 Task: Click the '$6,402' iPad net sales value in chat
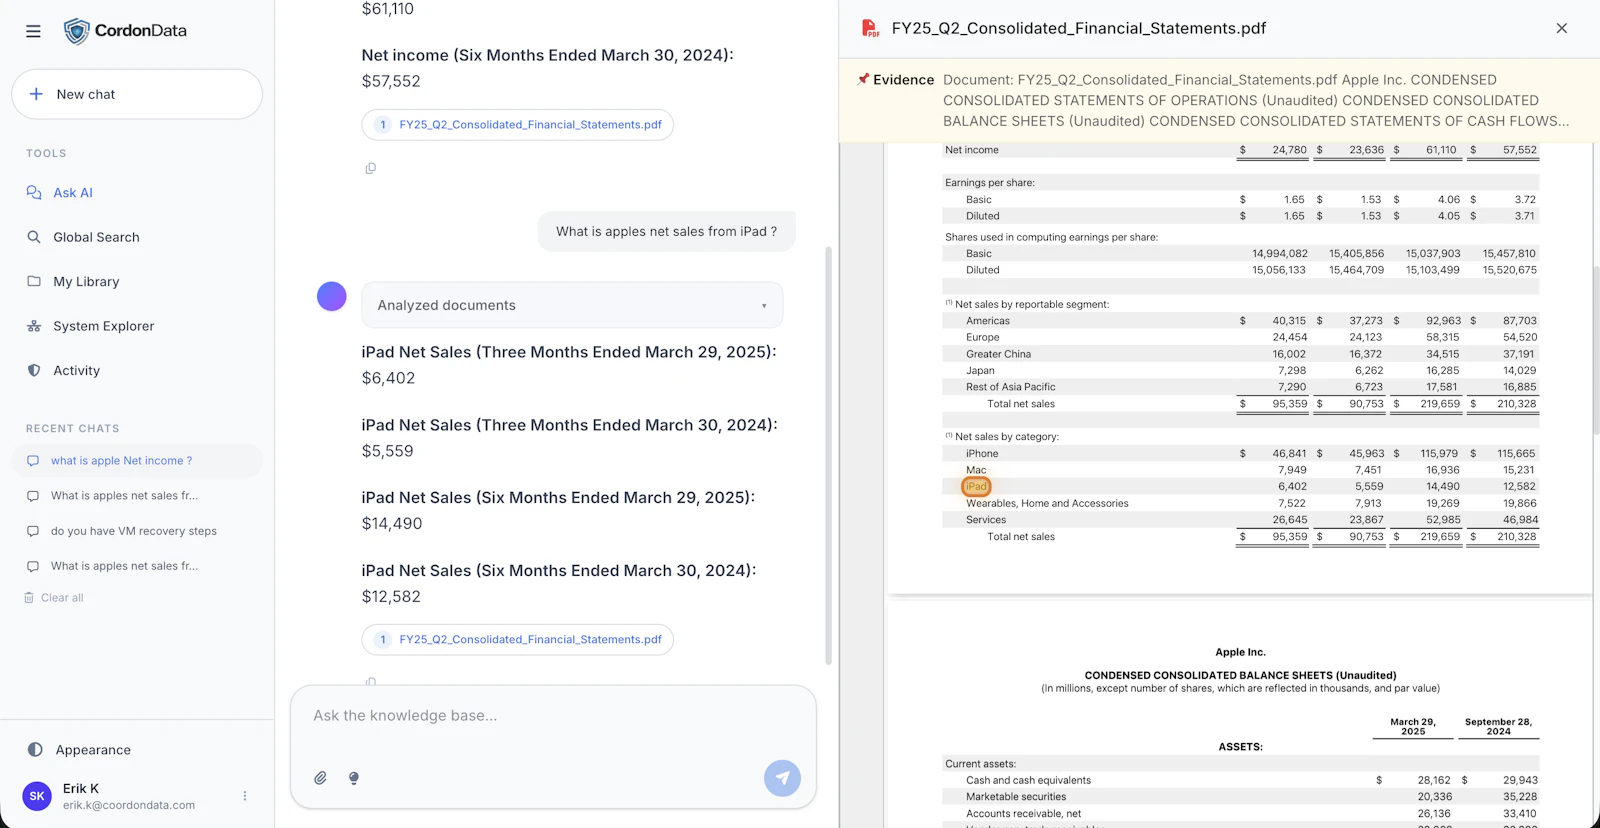click(x=388, y=378)
